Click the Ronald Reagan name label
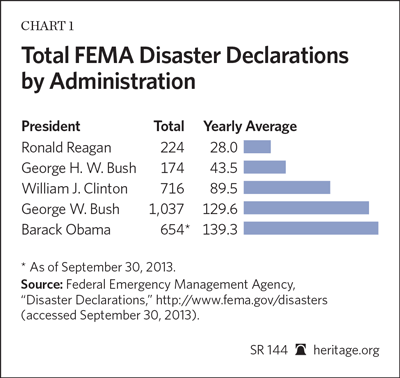The width and height of the screenshot is (400, 378). coord(66,148)
